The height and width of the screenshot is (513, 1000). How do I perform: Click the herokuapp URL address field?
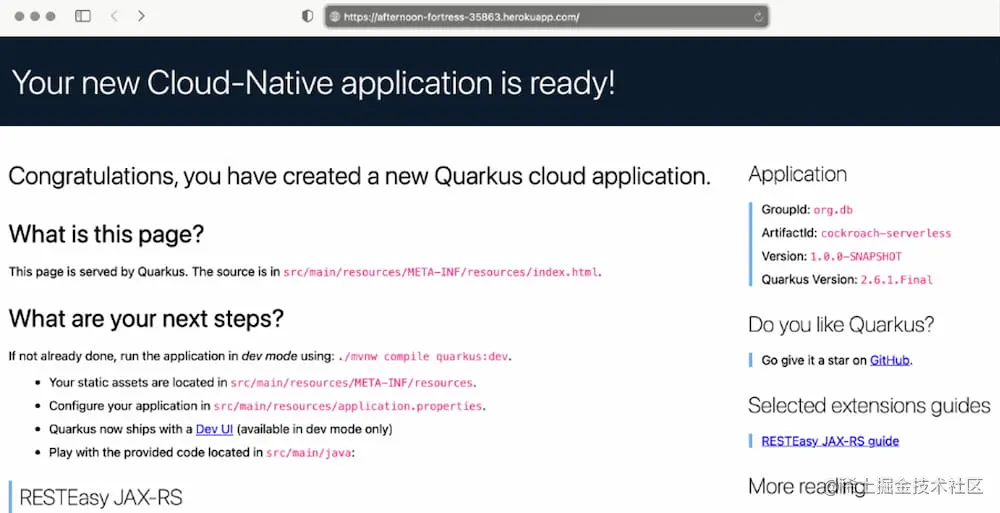[x=547, y=17]
